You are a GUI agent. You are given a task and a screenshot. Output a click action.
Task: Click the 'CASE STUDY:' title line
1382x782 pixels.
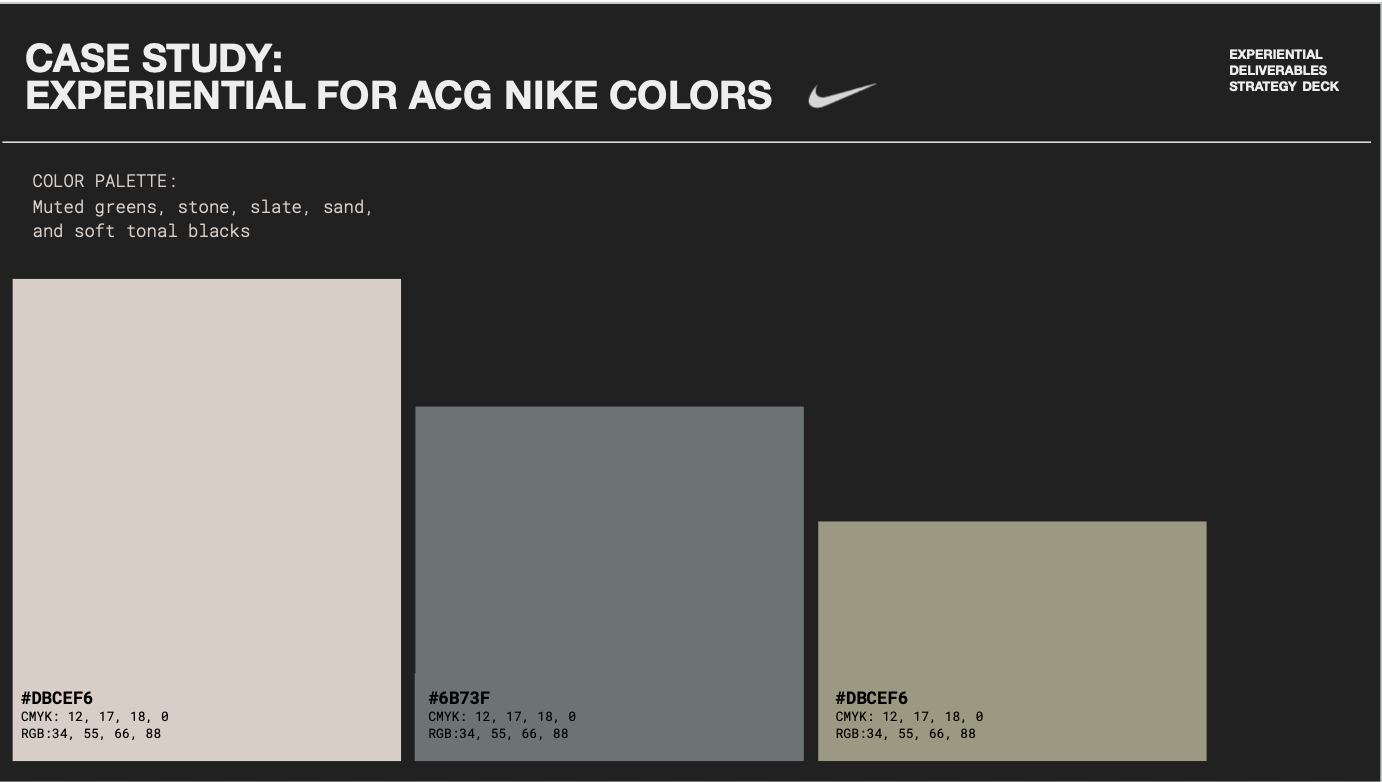(154, 59)
